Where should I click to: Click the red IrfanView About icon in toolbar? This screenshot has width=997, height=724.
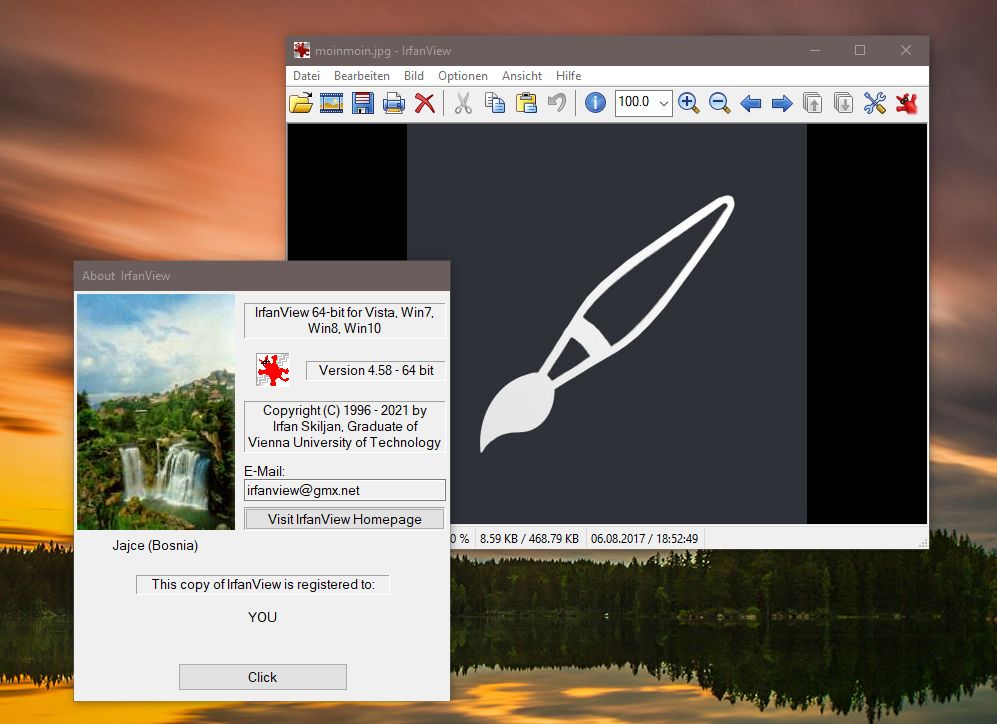(x=907, y=102)
